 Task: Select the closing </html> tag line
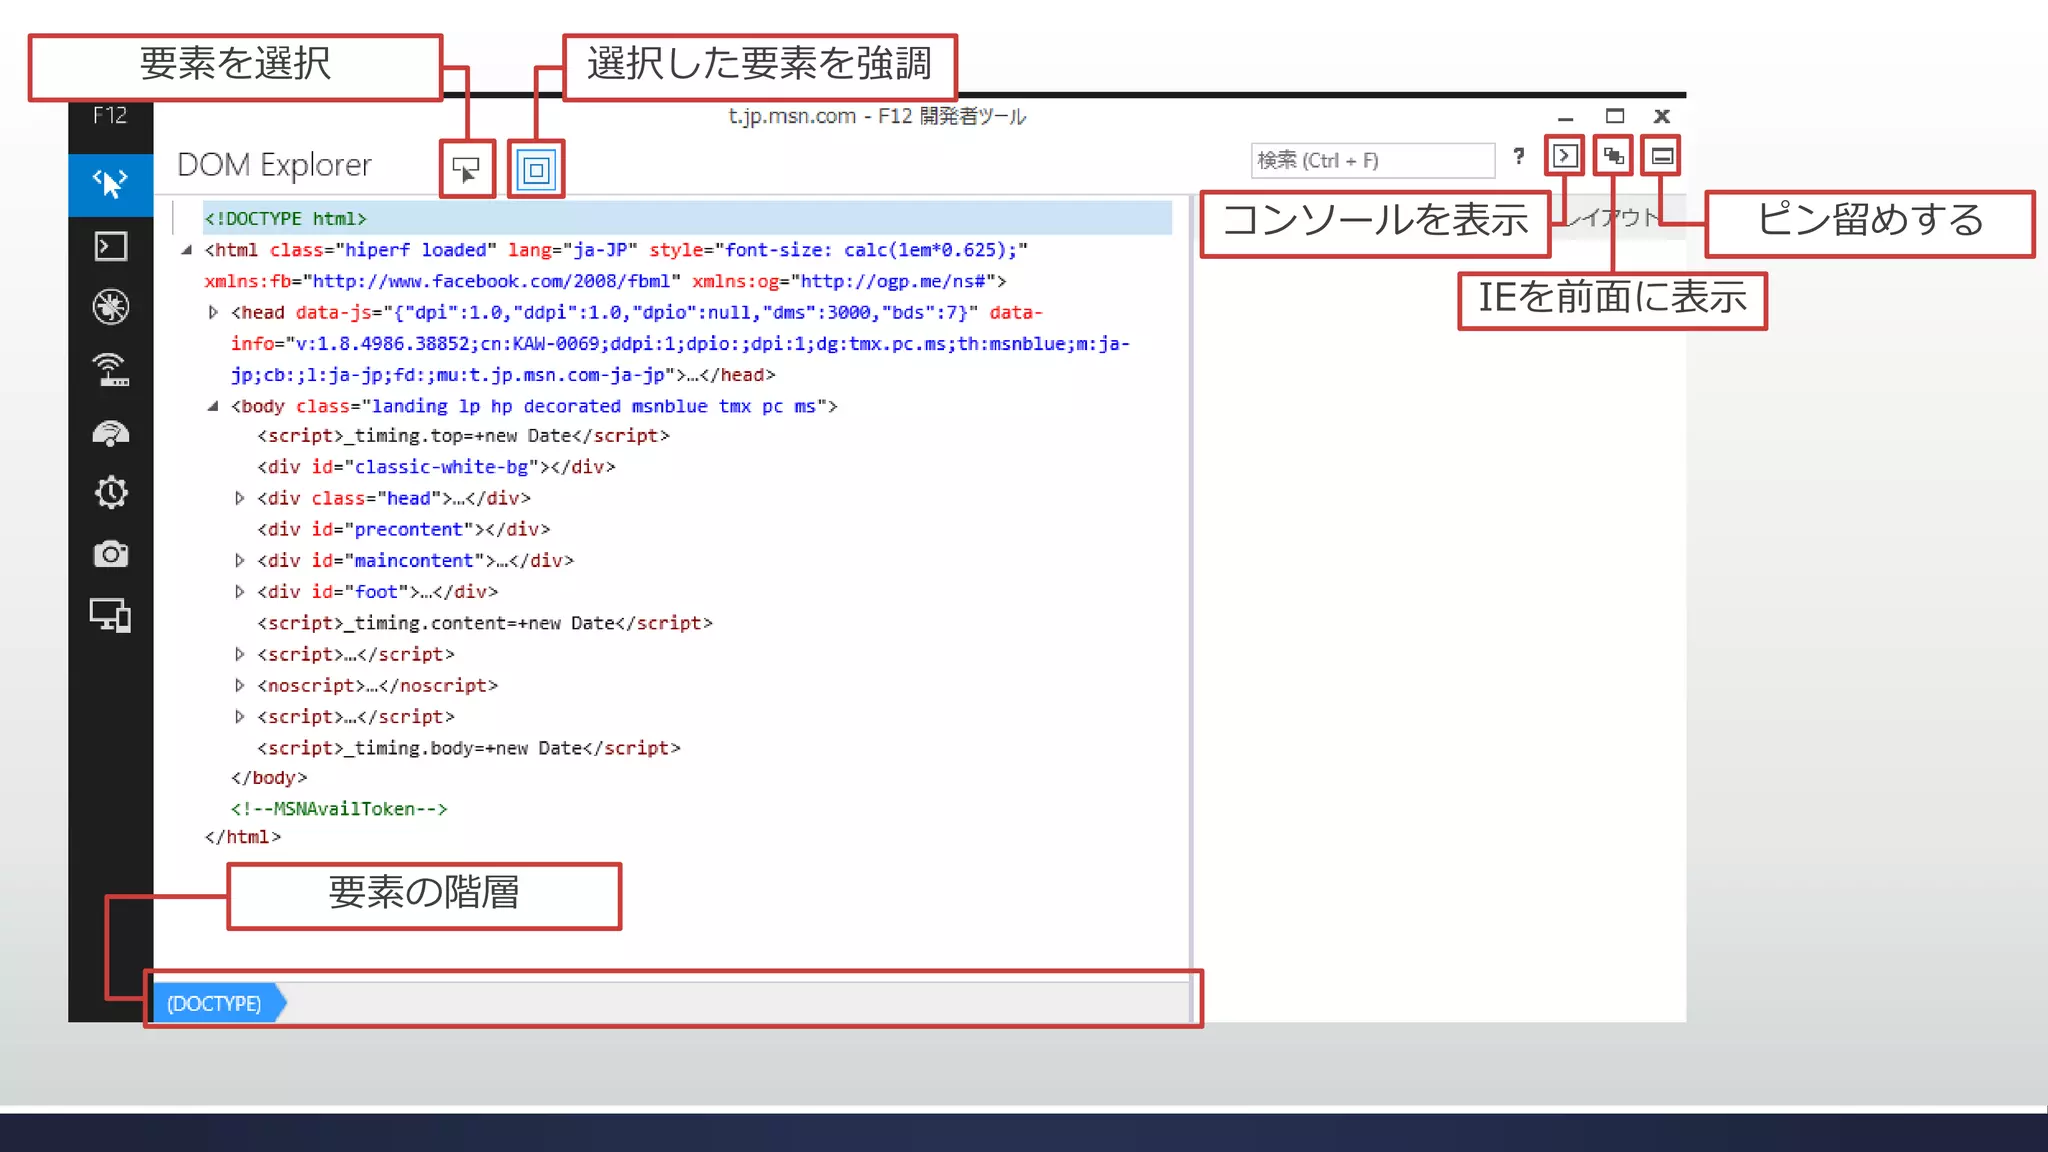(242, 837)
